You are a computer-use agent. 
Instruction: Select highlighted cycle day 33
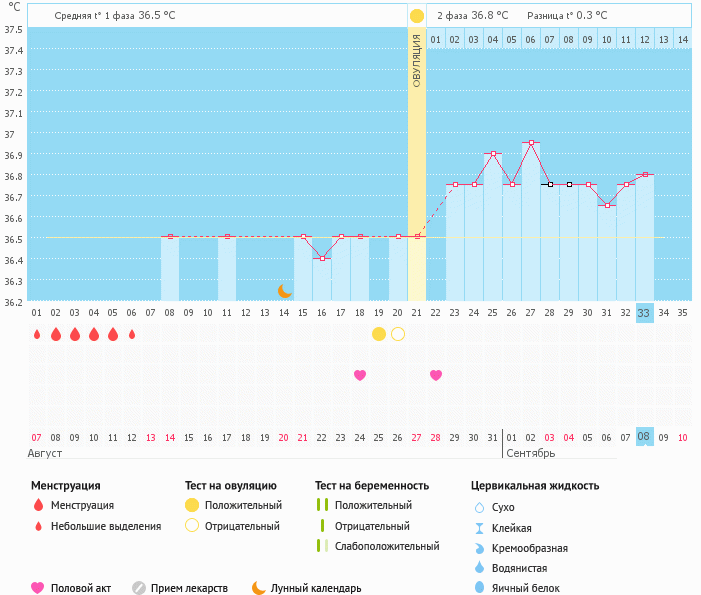point(644,313)
